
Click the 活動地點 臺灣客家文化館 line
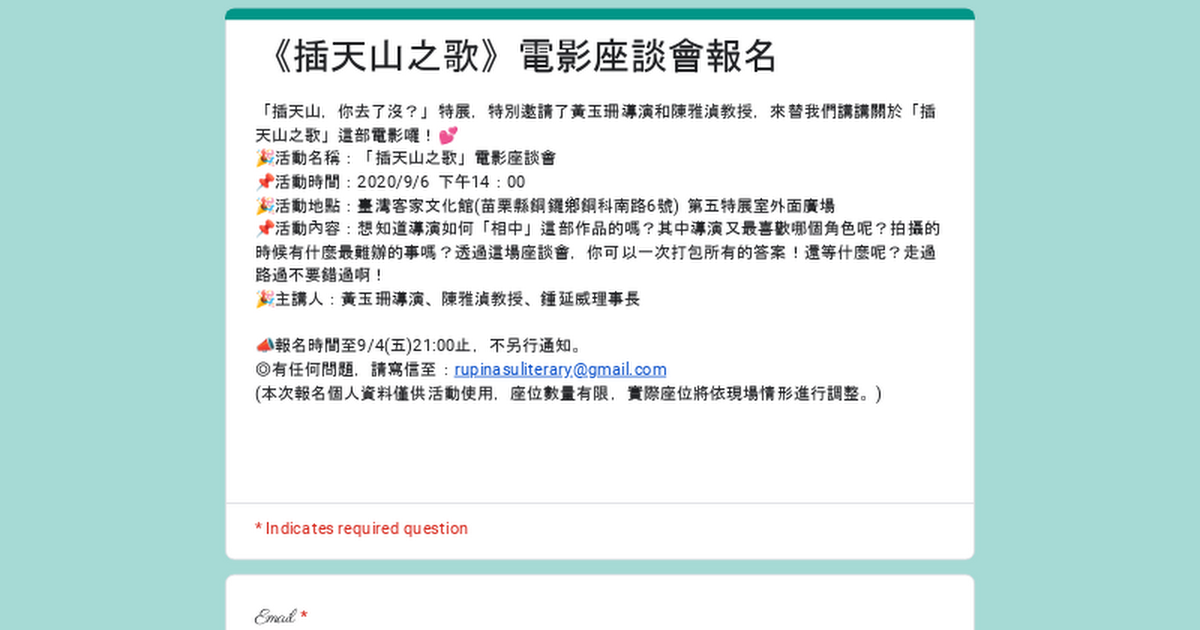coord(545,206)
